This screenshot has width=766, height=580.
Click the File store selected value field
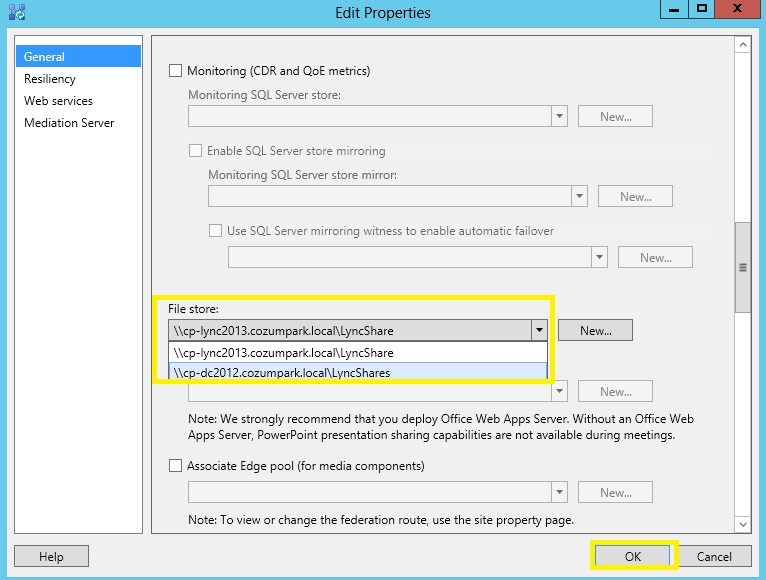350,330
